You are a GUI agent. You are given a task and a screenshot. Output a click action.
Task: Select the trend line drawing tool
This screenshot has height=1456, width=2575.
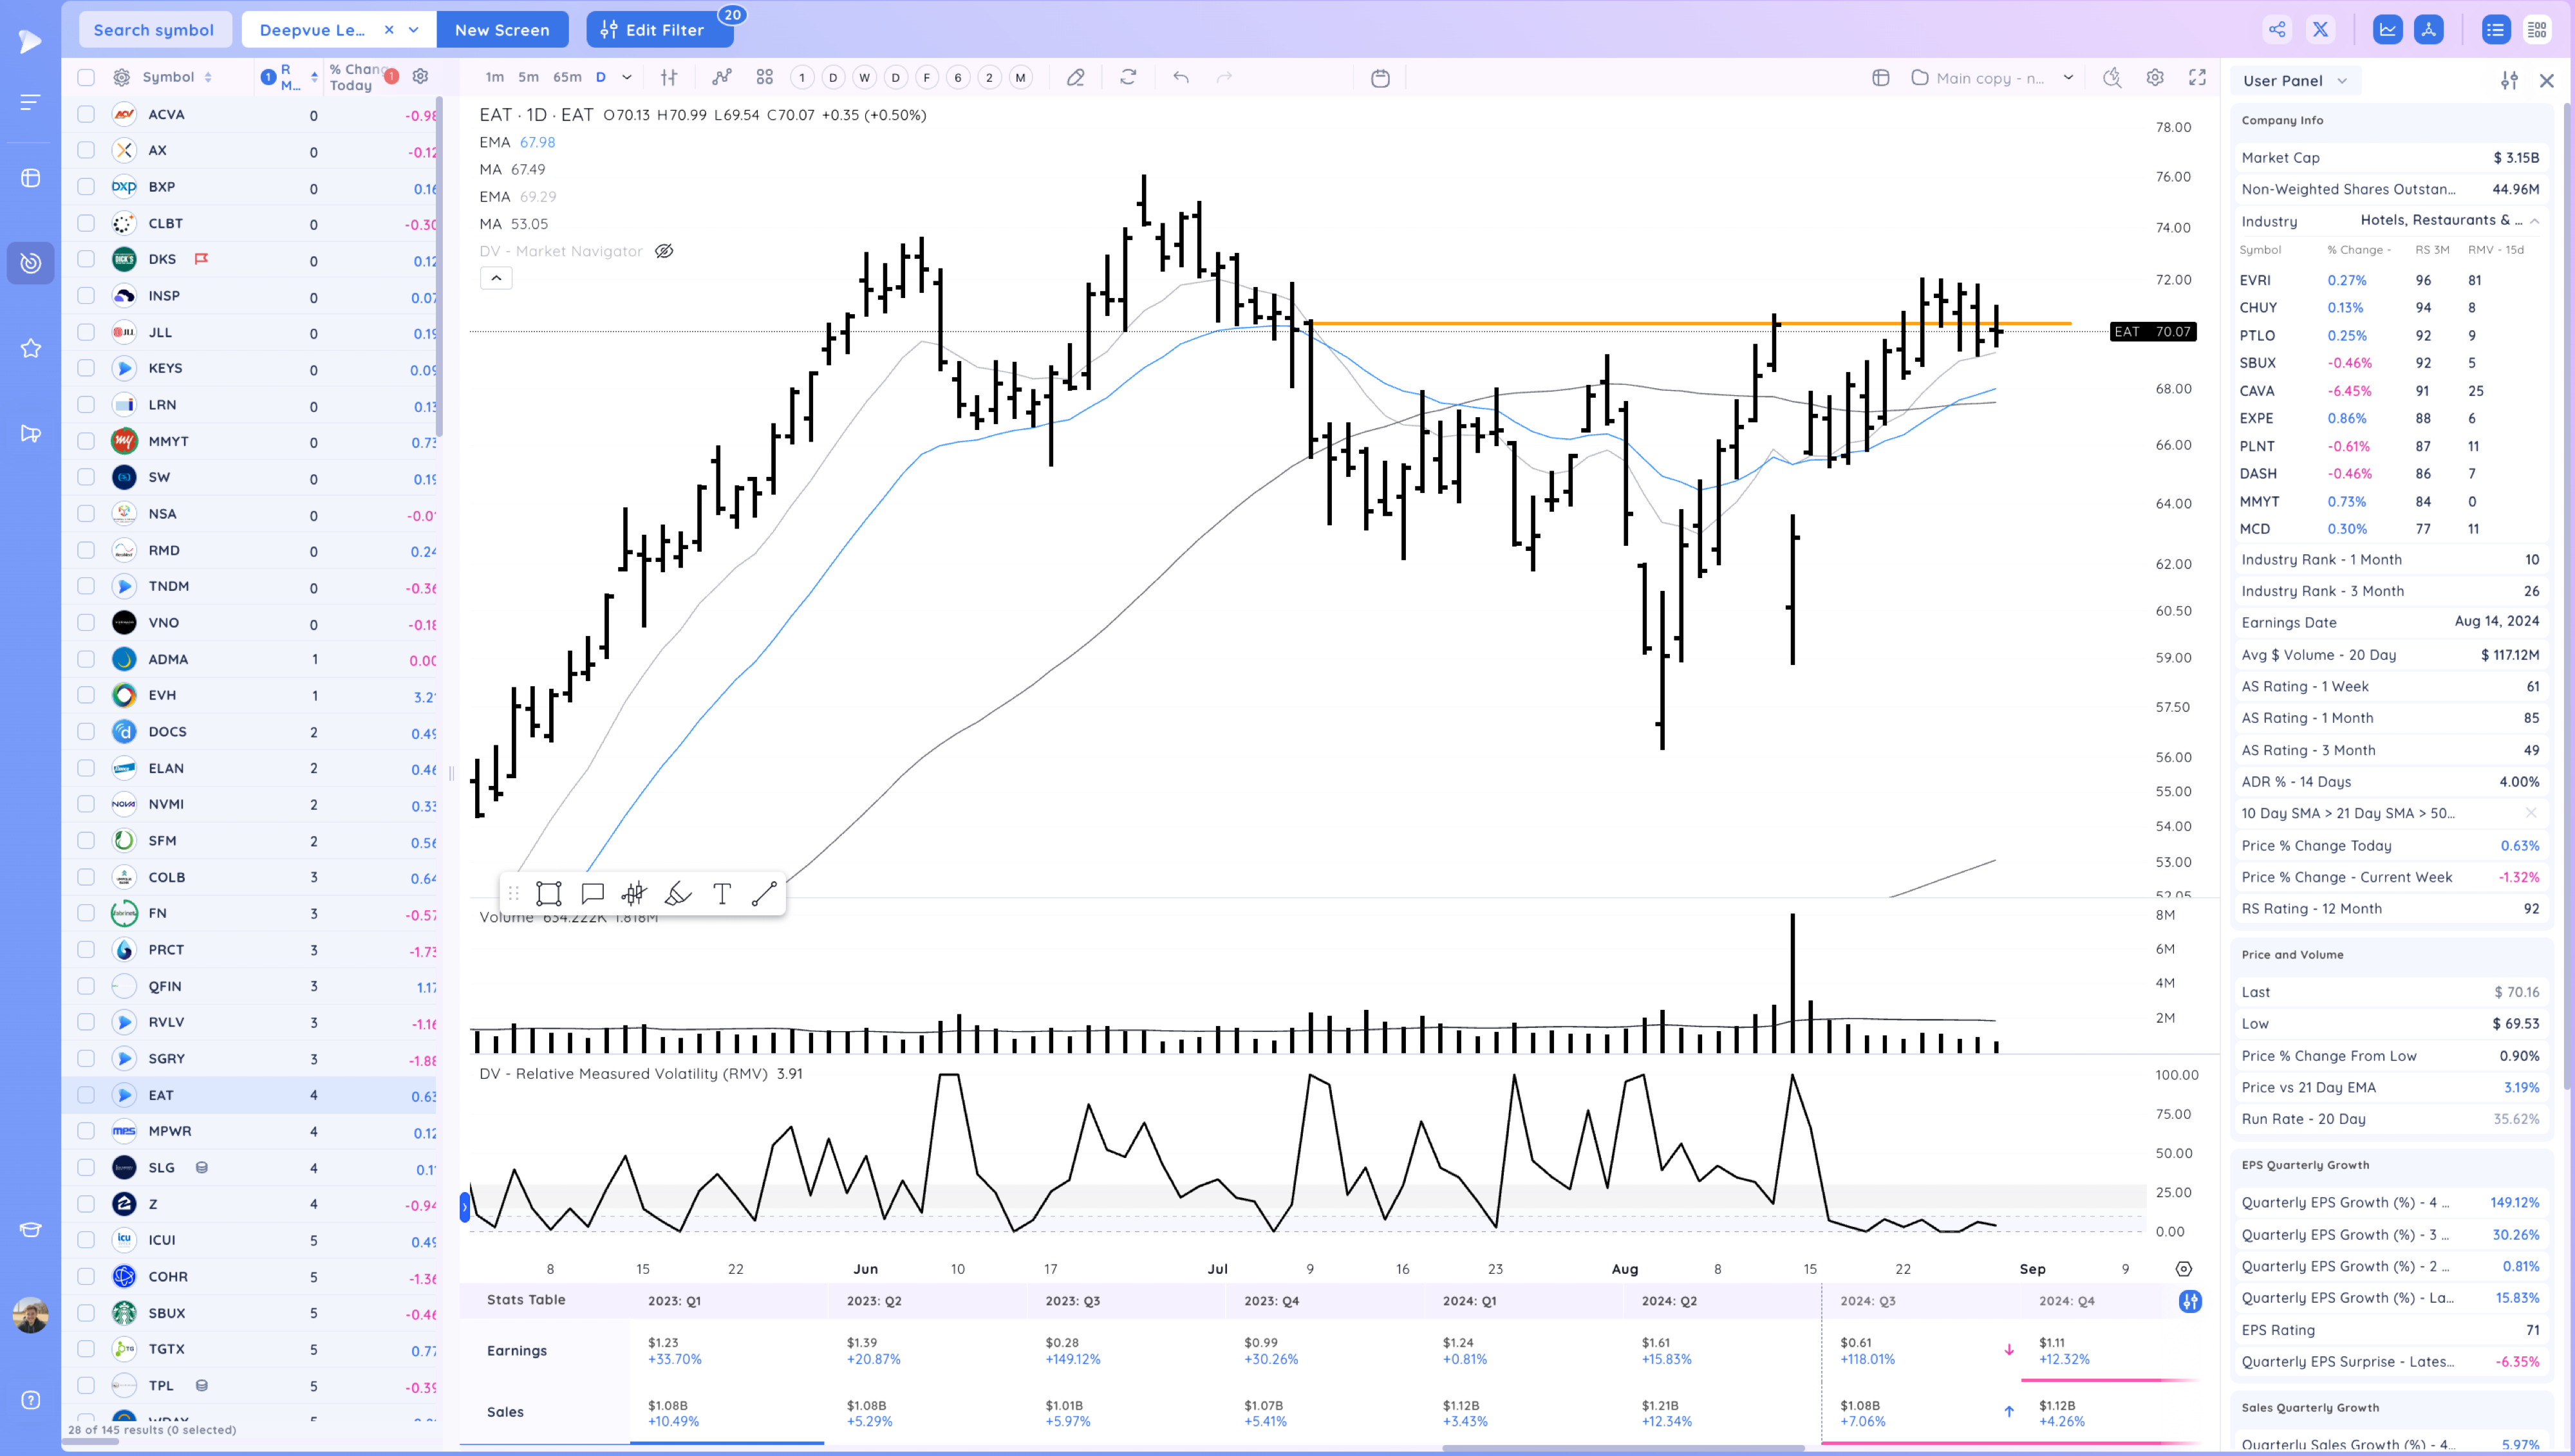[x=764, y=893]
